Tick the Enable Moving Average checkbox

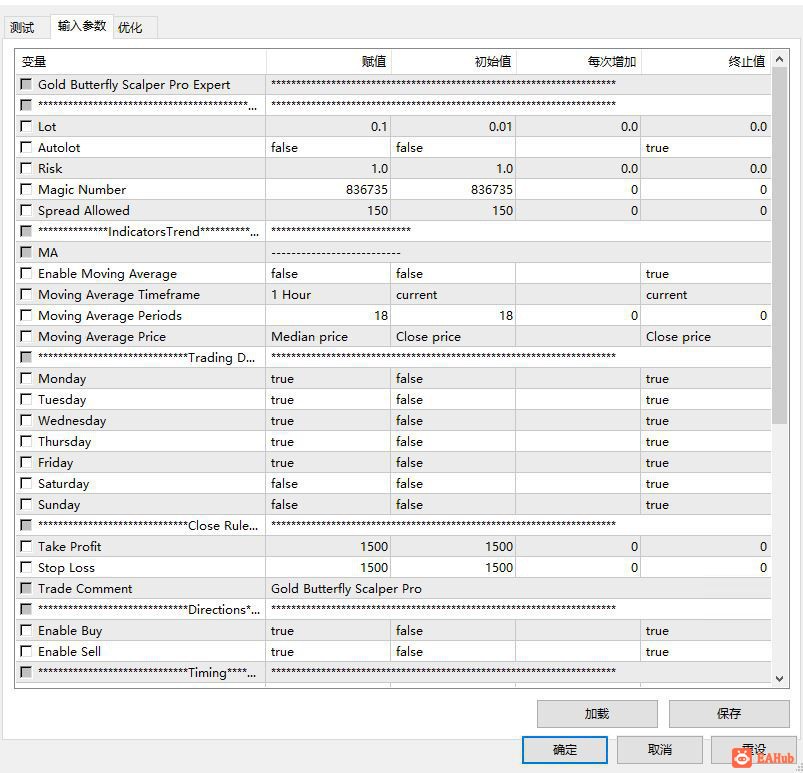(26, 273)
